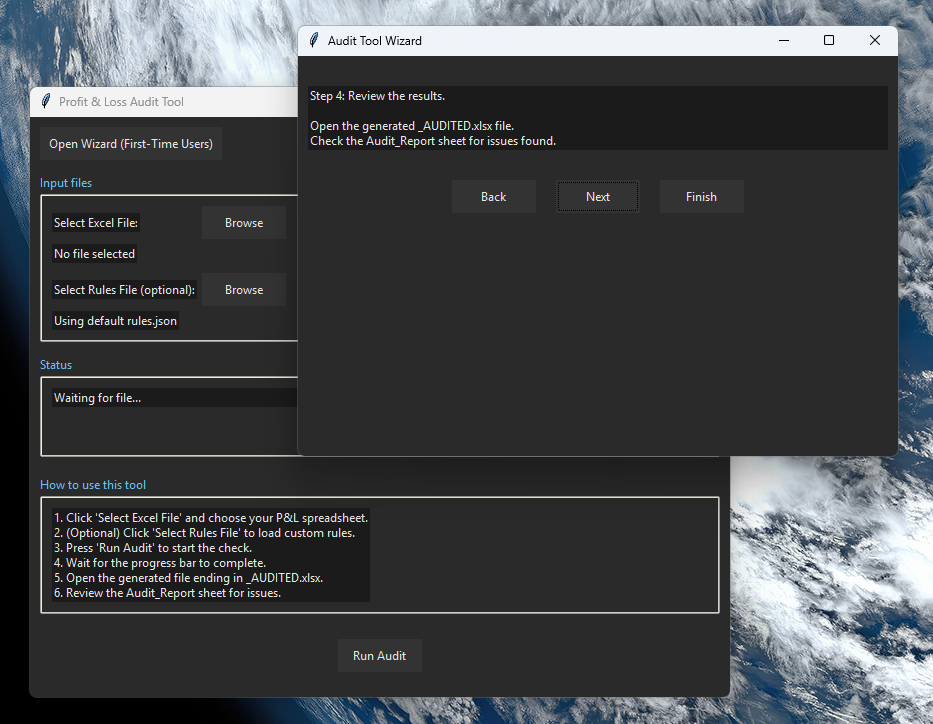Click the Profit & Loss Audit Tool feather icon
The height and width of the screenshot is (724, 933).
tap(45, 102)
